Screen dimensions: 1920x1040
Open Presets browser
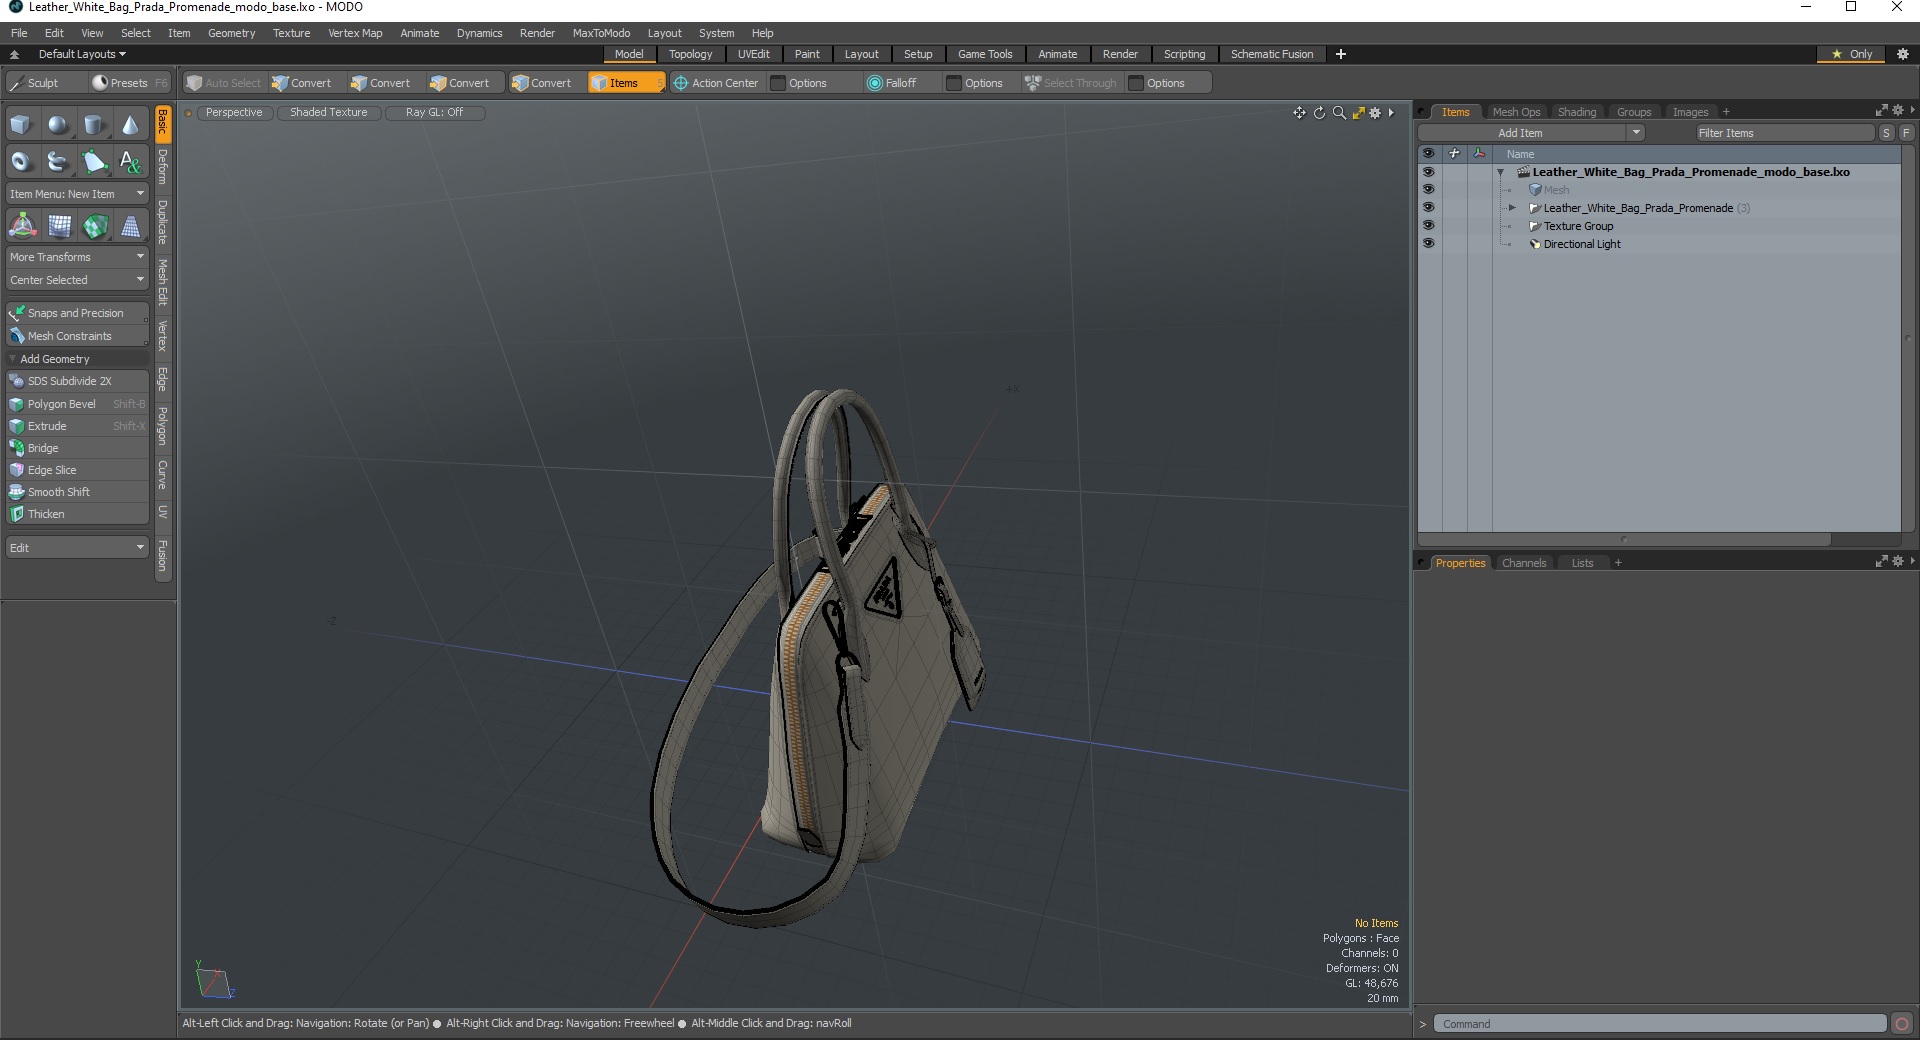[129, 83]
